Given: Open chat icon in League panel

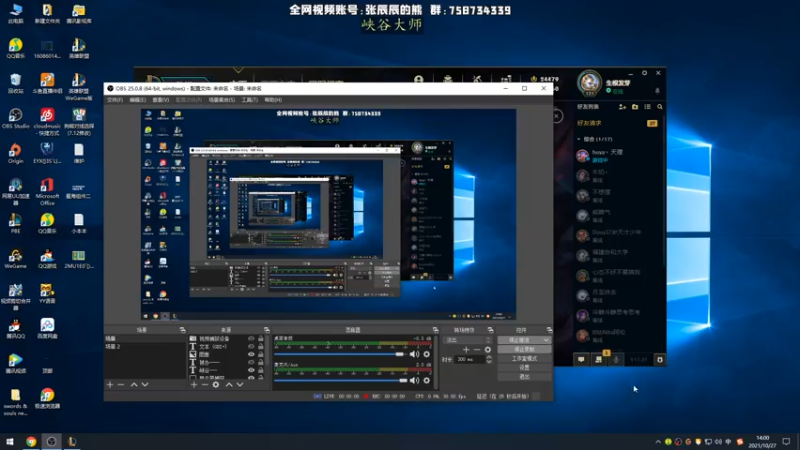Looking at the screenshot, I should point(581,360).
